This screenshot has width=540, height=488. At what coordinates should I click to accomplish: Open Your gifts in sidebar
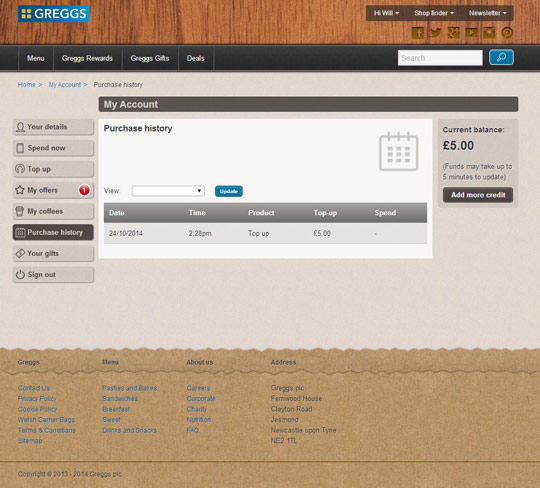(x=53, y=253)
